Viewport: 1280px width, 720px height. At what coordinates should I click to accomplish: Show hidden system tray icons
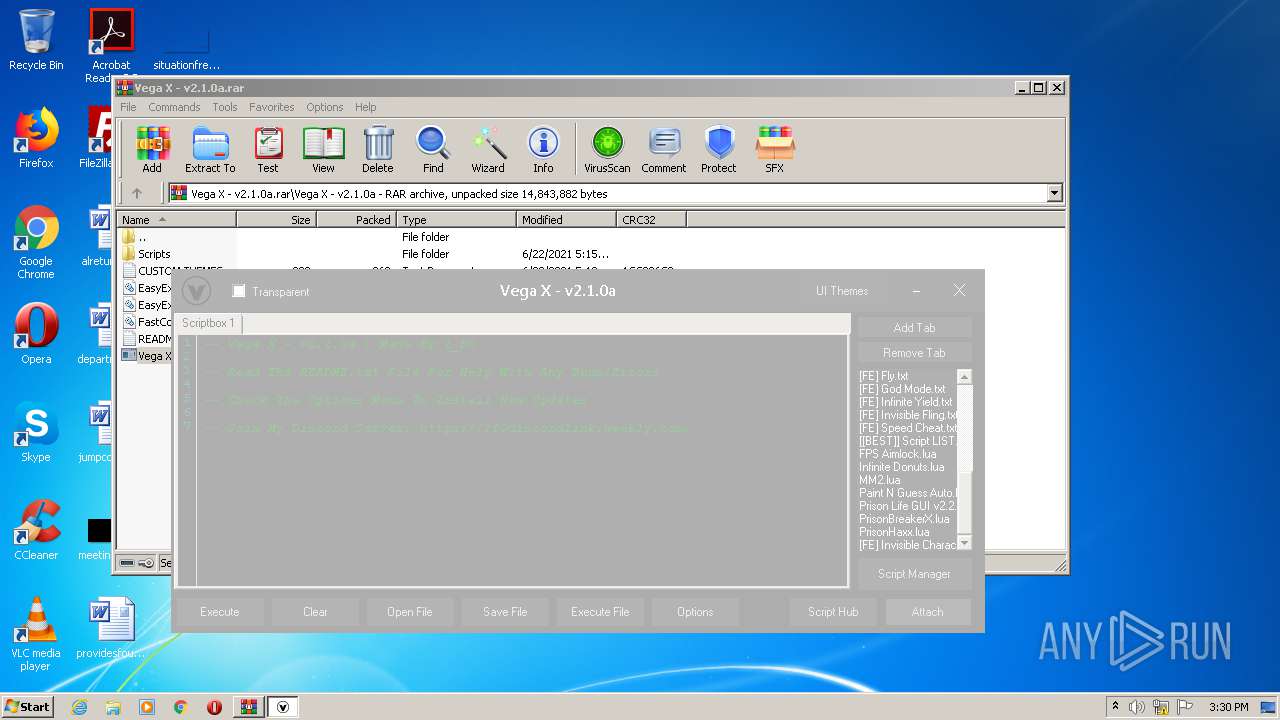pos(1115,707)
